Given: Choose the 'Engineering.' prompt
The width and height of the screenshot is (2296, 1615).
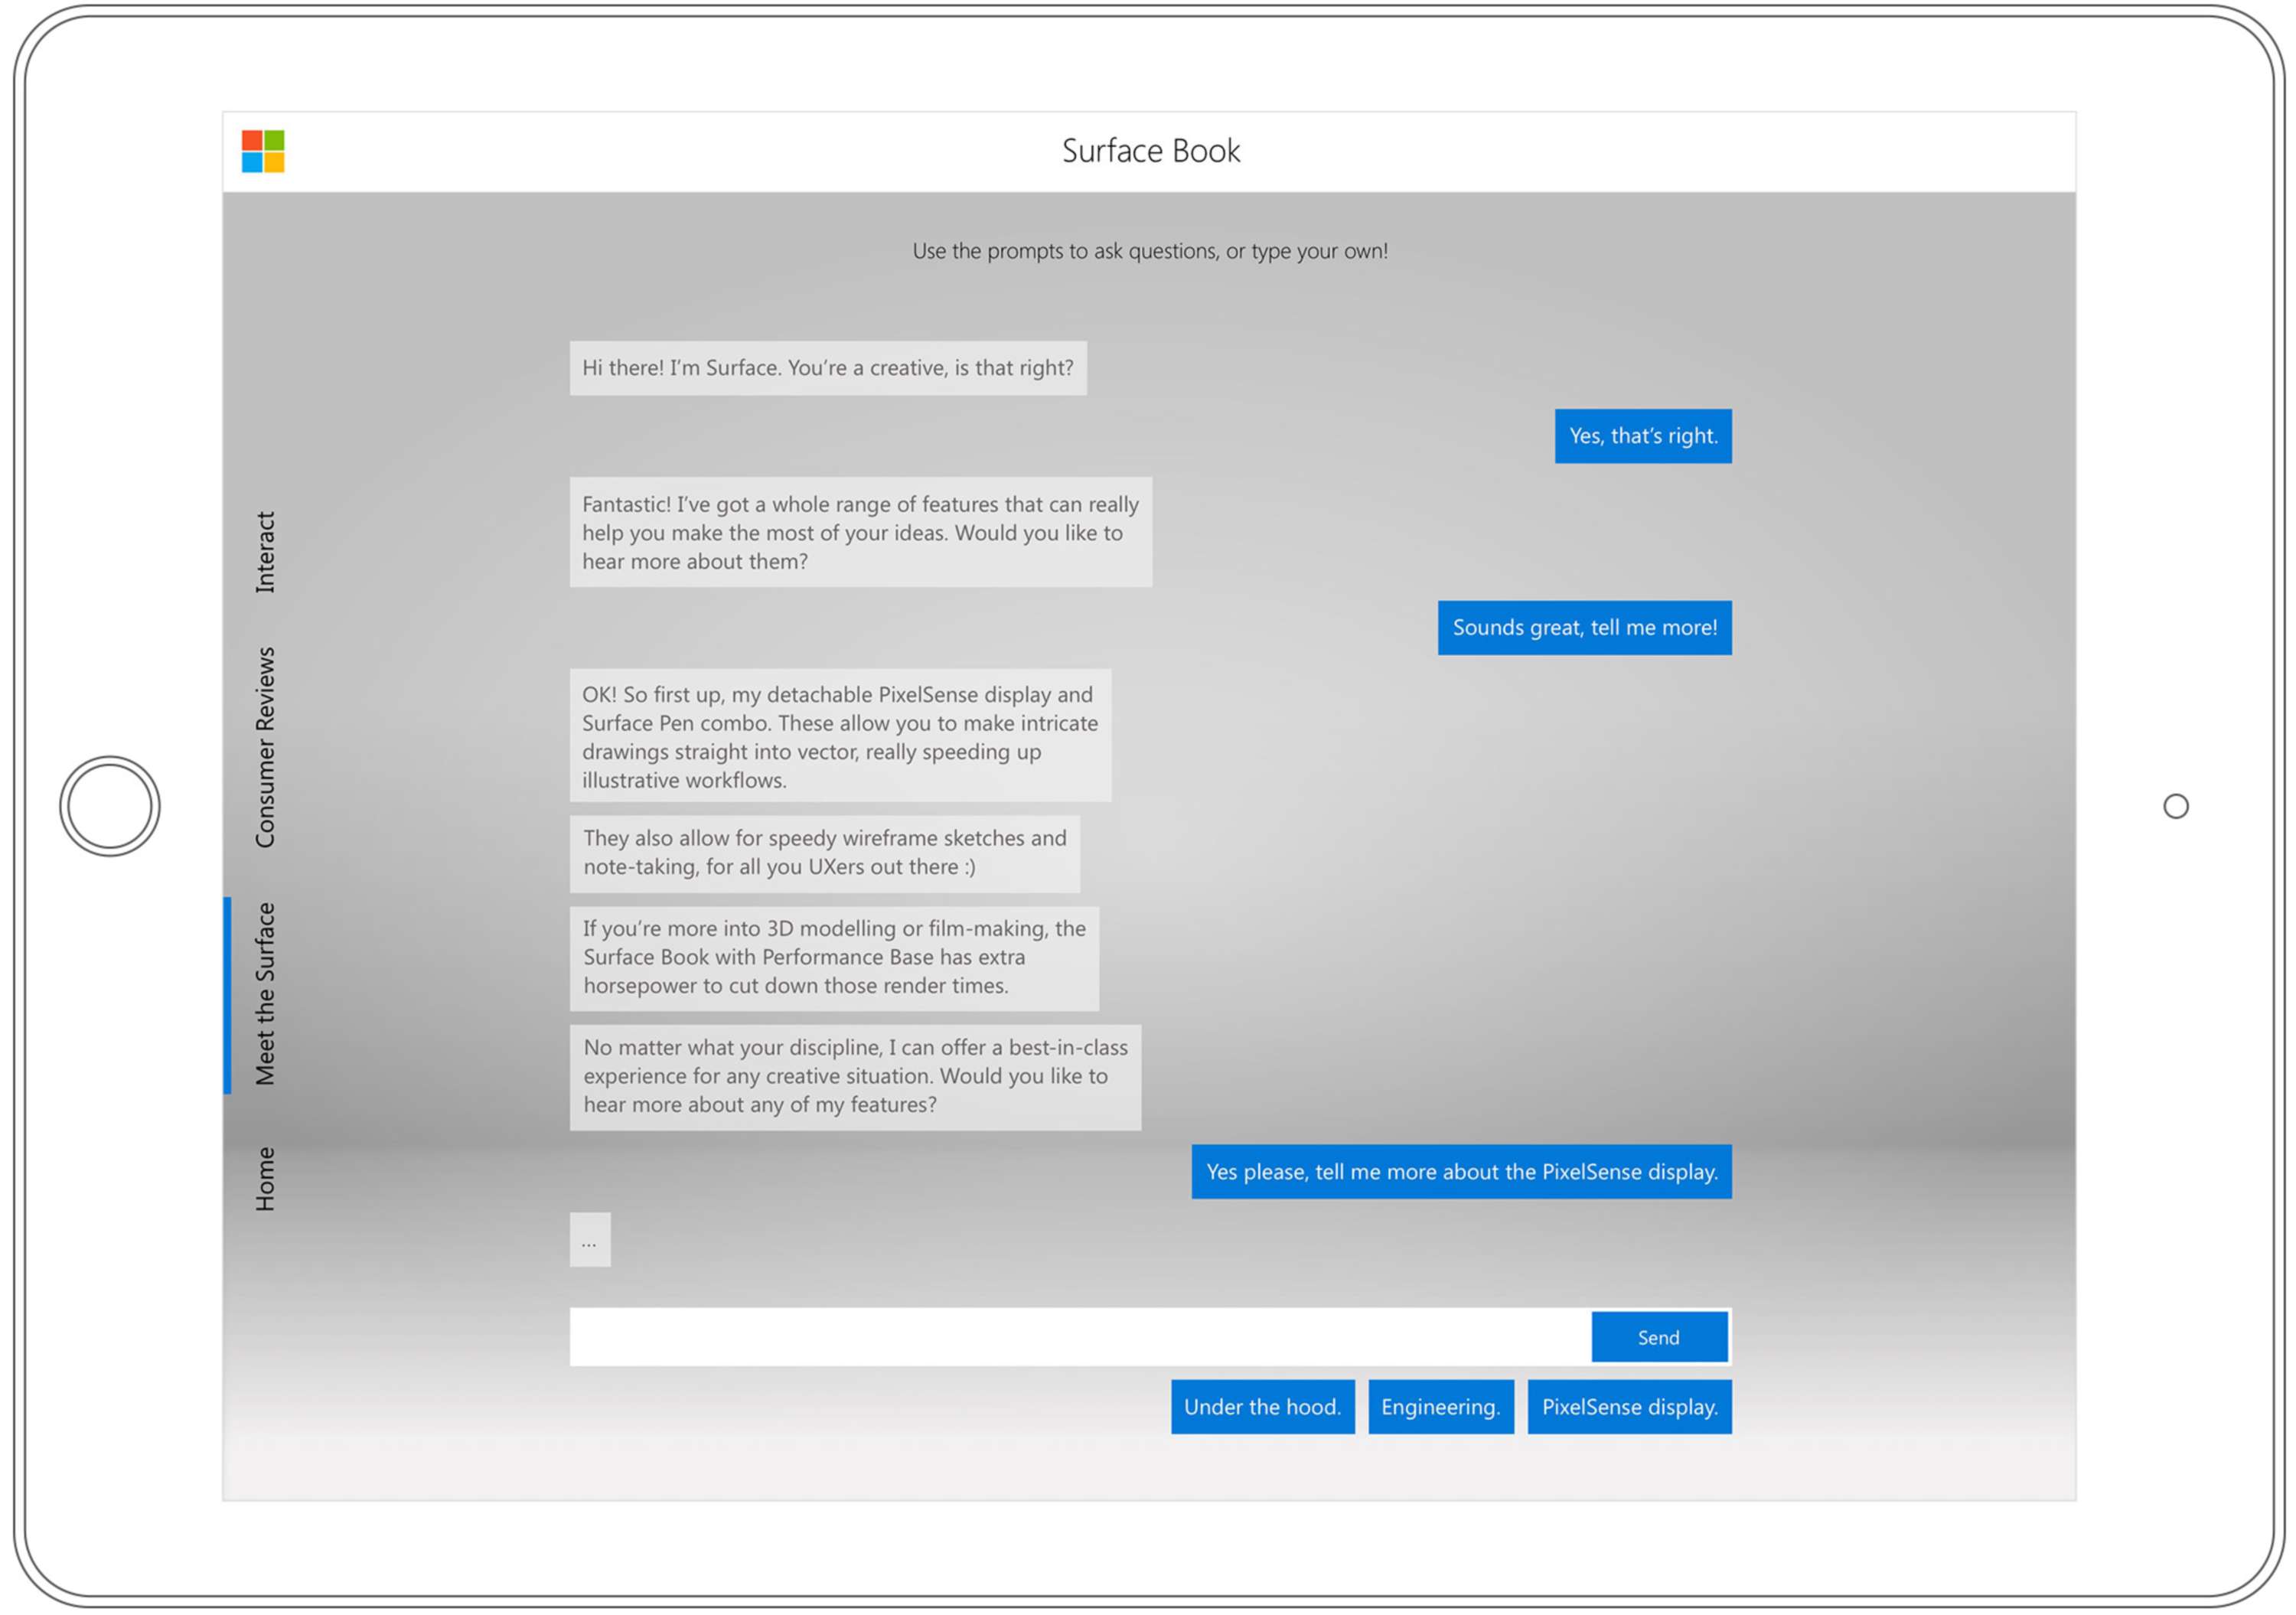Looking at the screenshot, I should pos(1441,1407).
